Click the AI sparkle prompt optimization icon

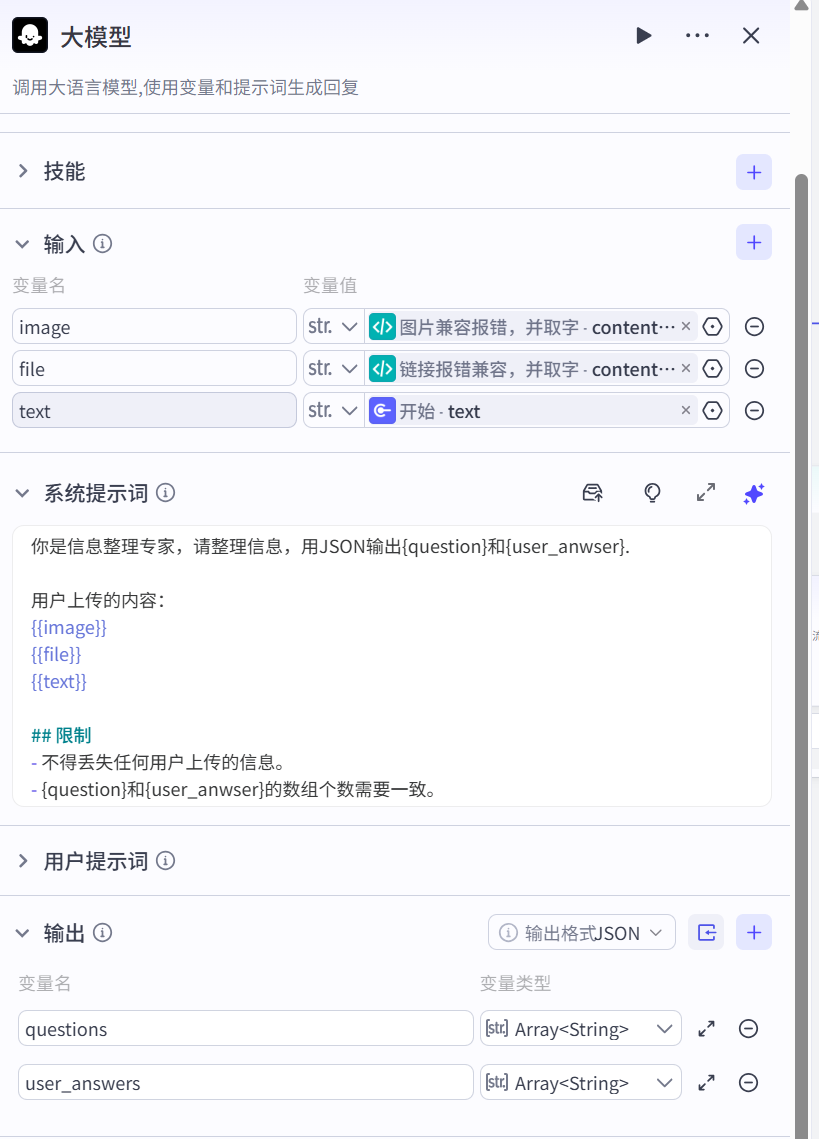(753, 493)
